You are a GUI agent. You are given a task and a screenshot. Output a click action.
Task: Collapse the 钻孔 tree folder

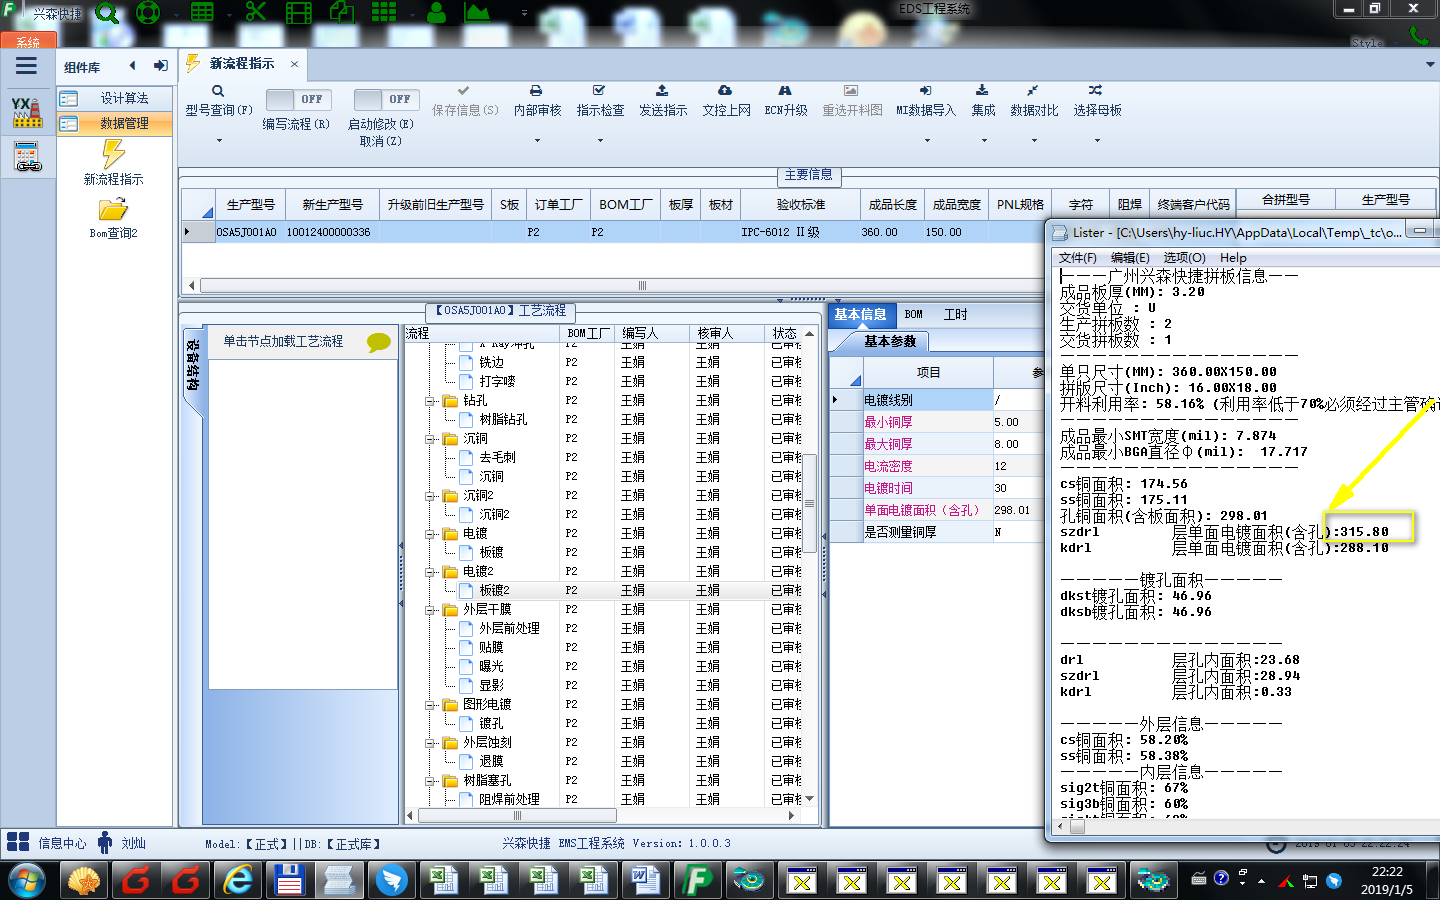(x=430, y=401)
